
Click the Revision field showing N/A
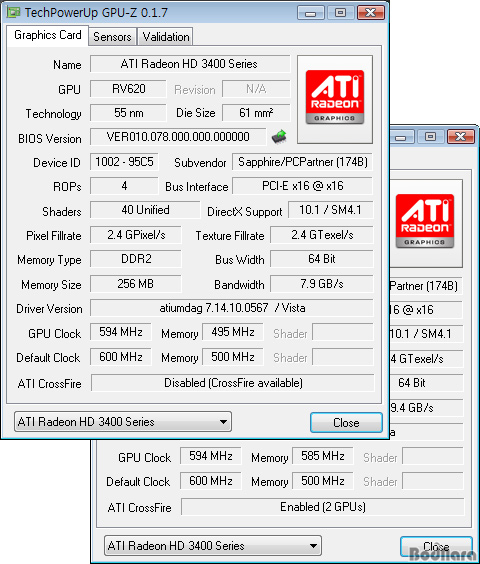click(256, 89)
